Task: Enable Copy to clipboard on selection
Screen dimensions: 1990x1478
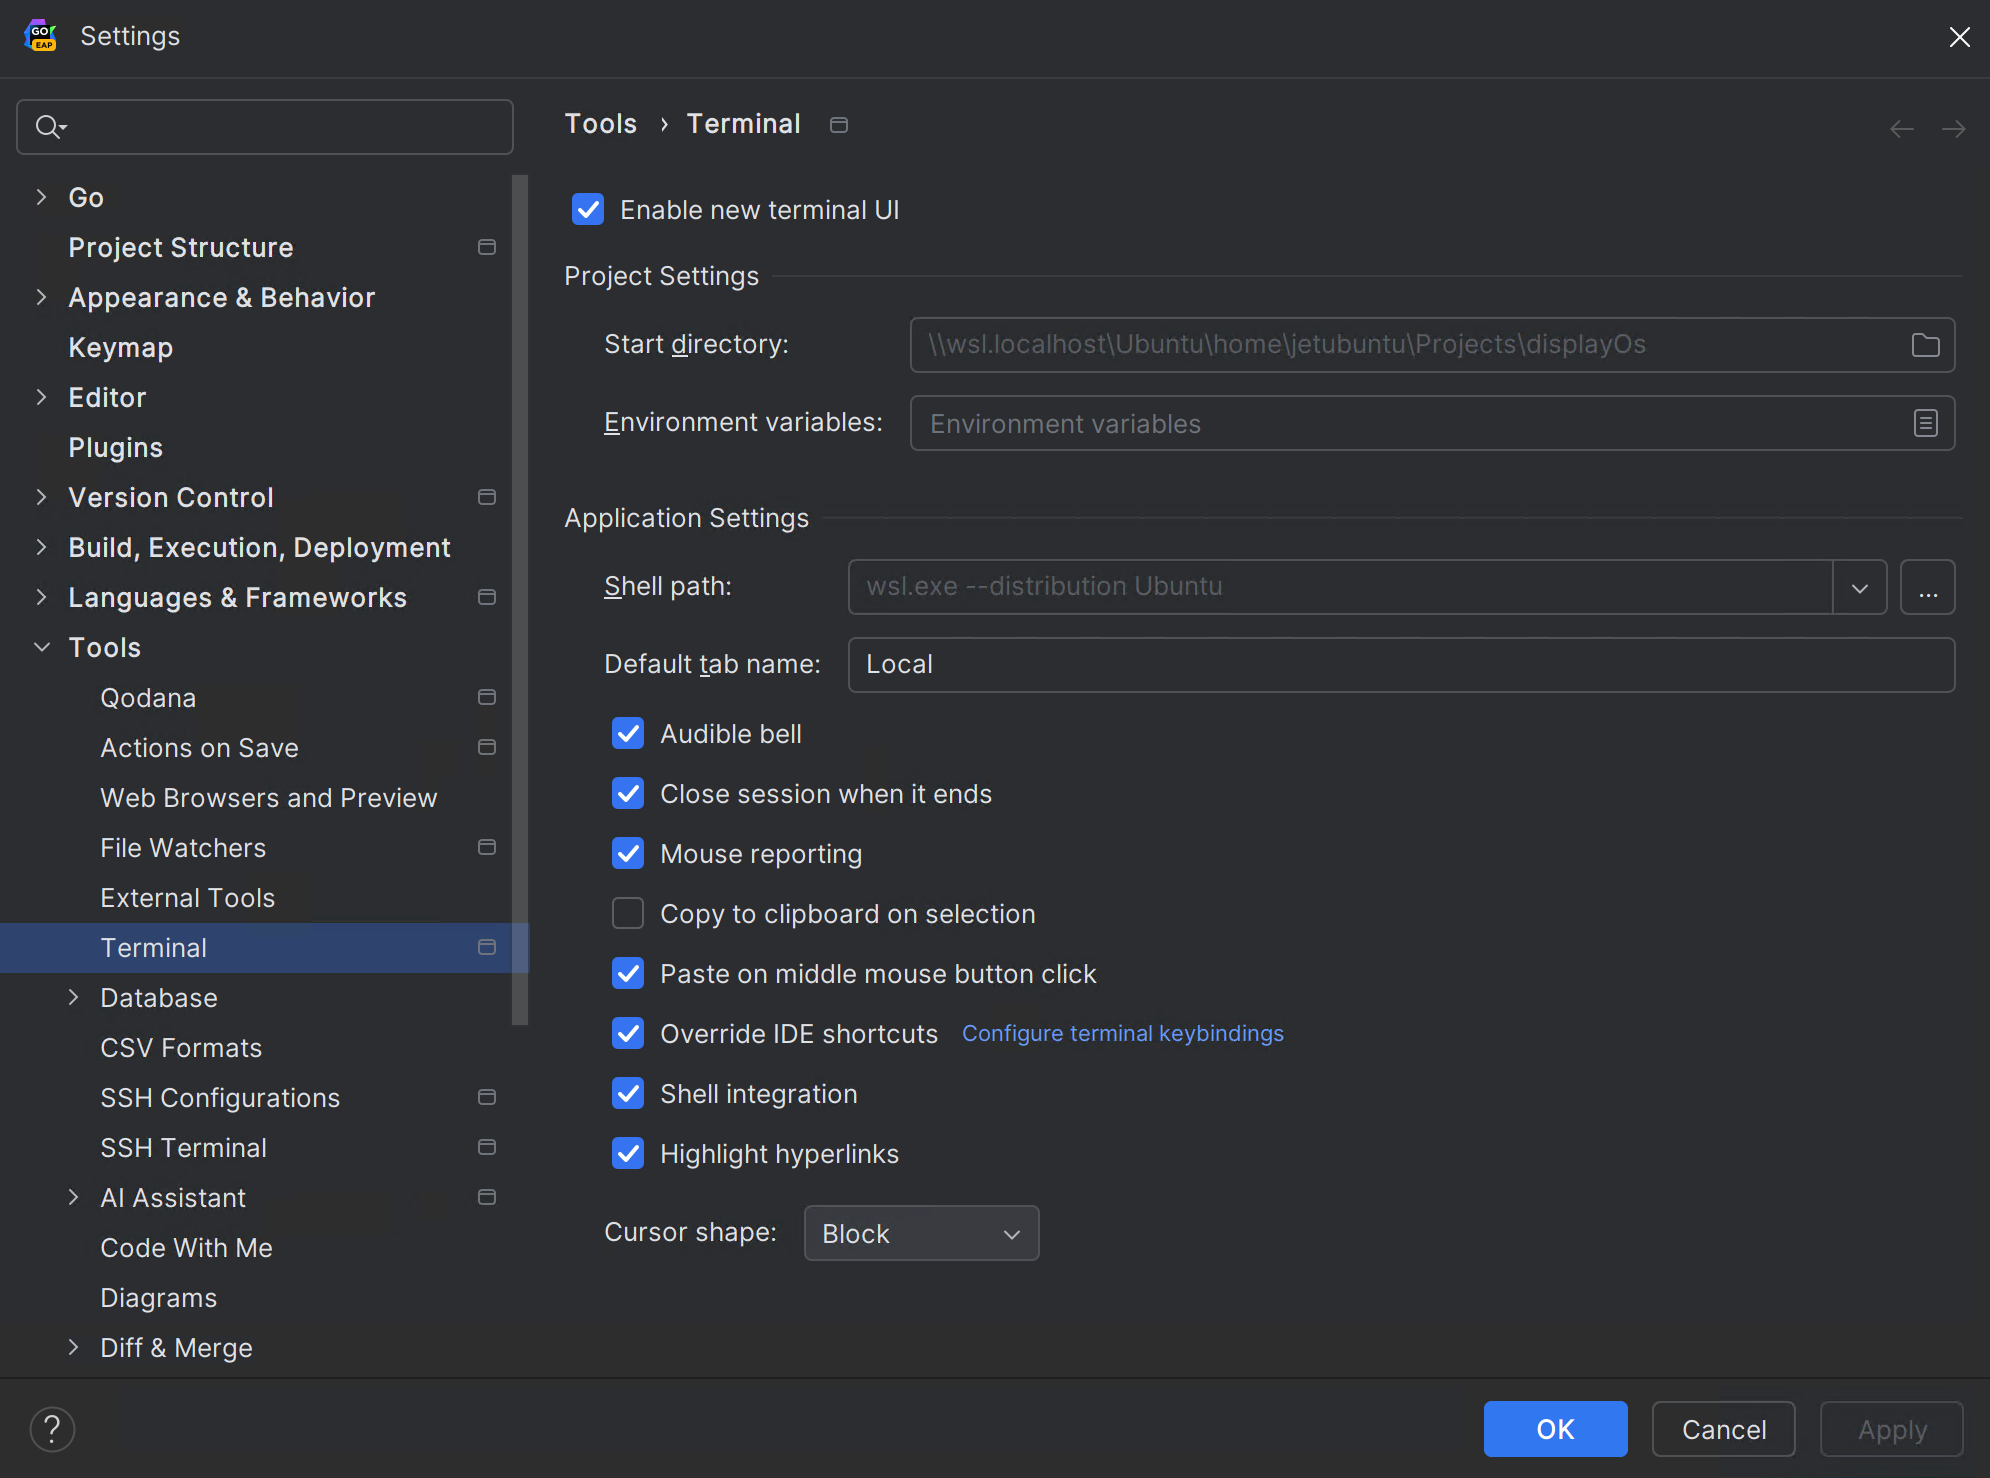Action: pyautogui.click(x=628, y=913)
